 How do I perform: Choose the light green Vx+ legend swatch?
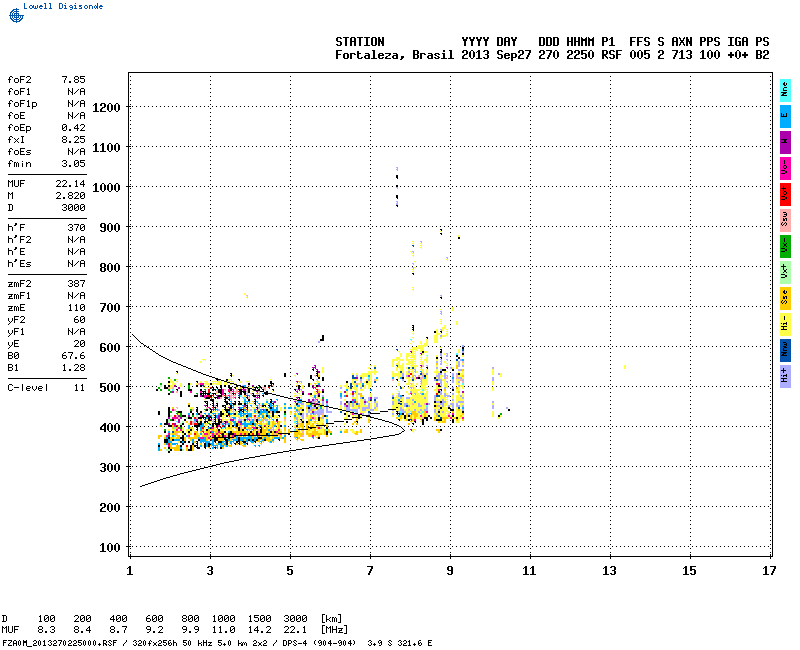(785, 271)
